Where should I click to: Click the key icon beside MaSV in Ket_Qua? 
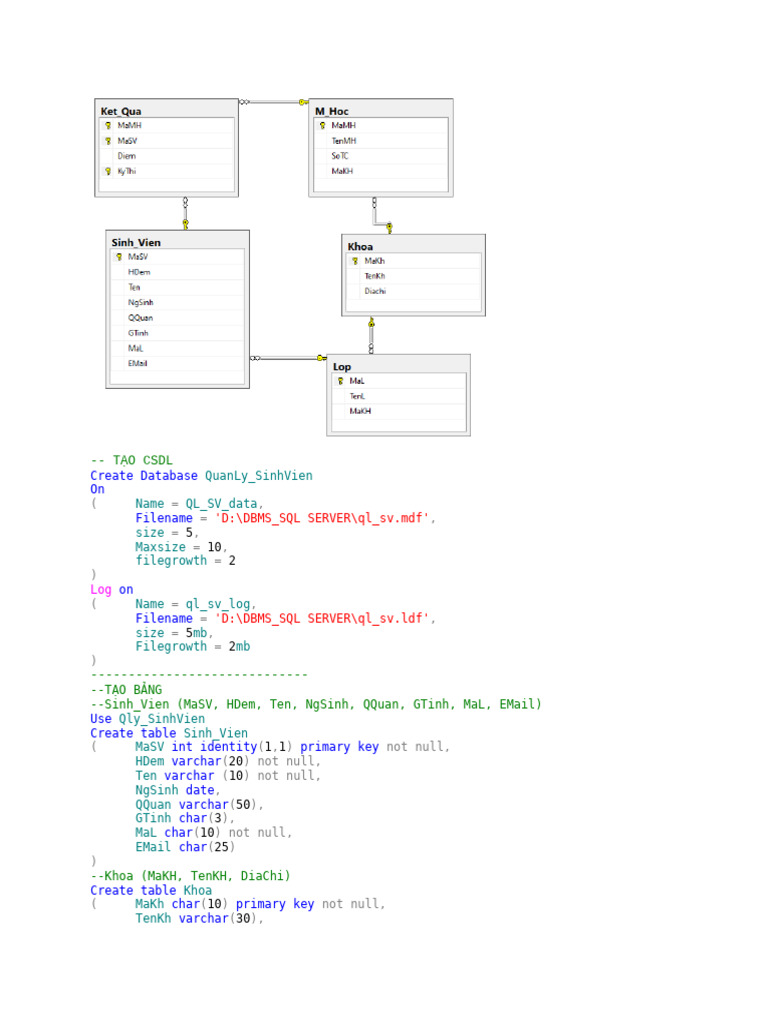pyautogui.click(x=108, y=140)
